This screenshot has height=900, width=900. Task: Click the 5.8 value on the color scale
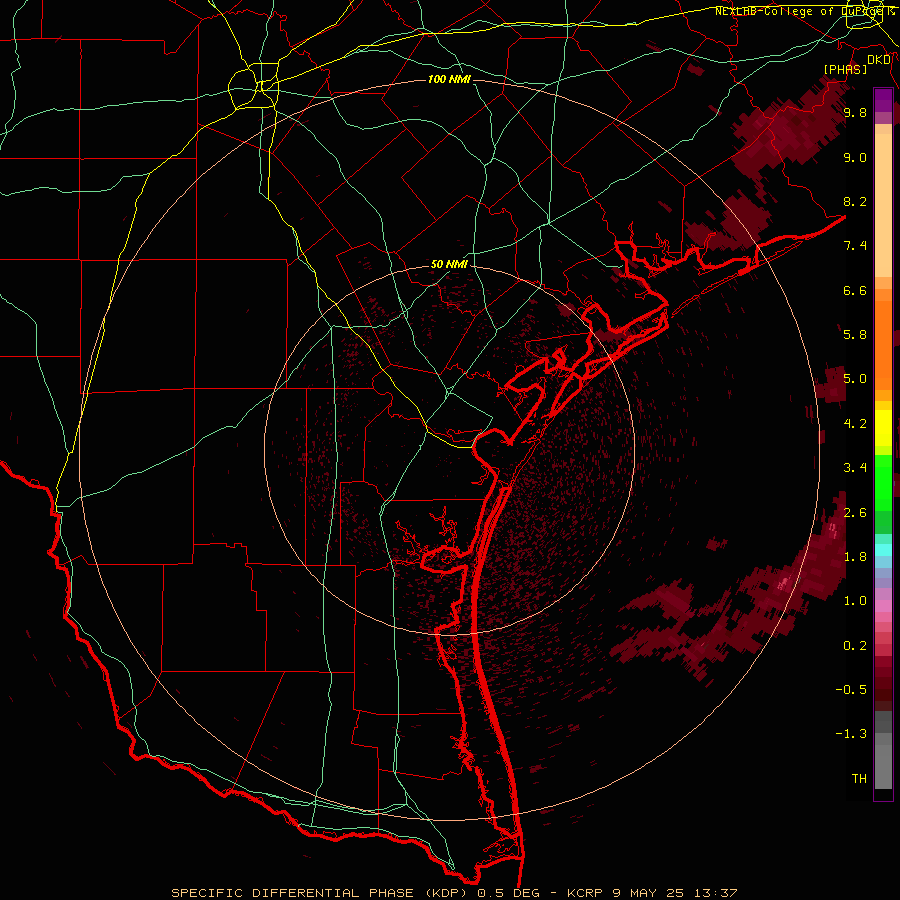click(855, 335)
